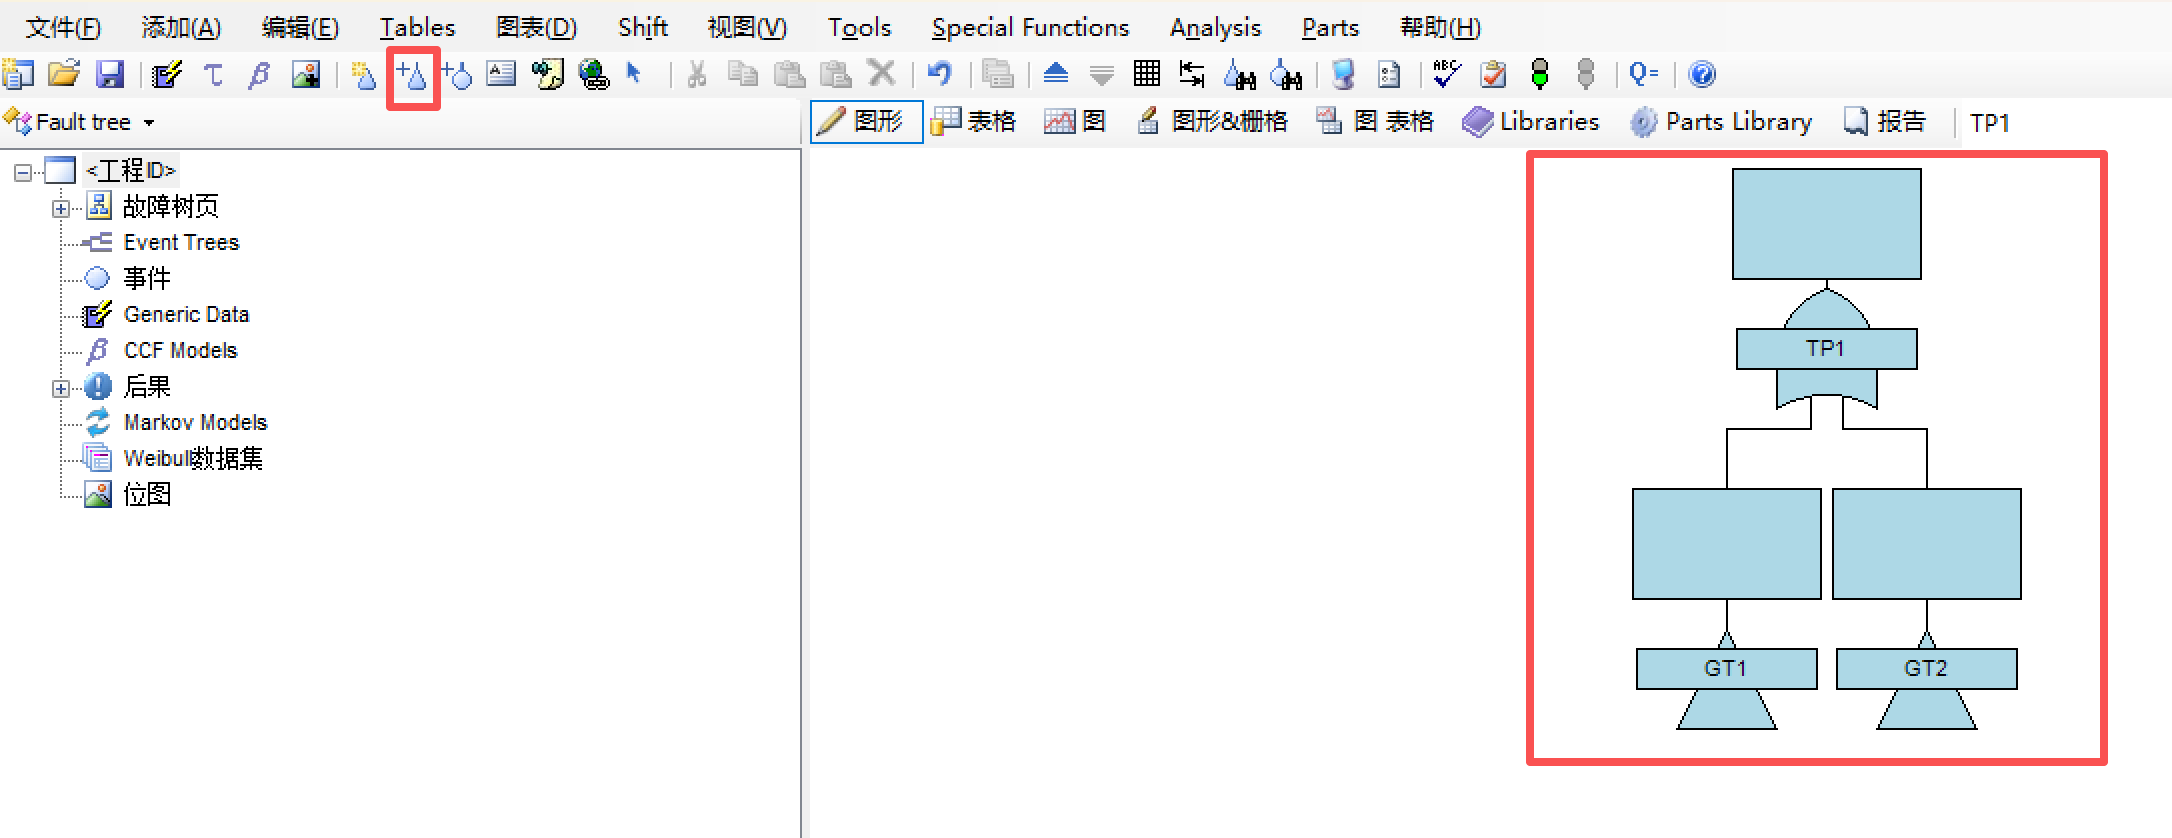The image size is (2172, 838).
Task: Switch to the 图 chart view tab
Action: coord(1075,122)
